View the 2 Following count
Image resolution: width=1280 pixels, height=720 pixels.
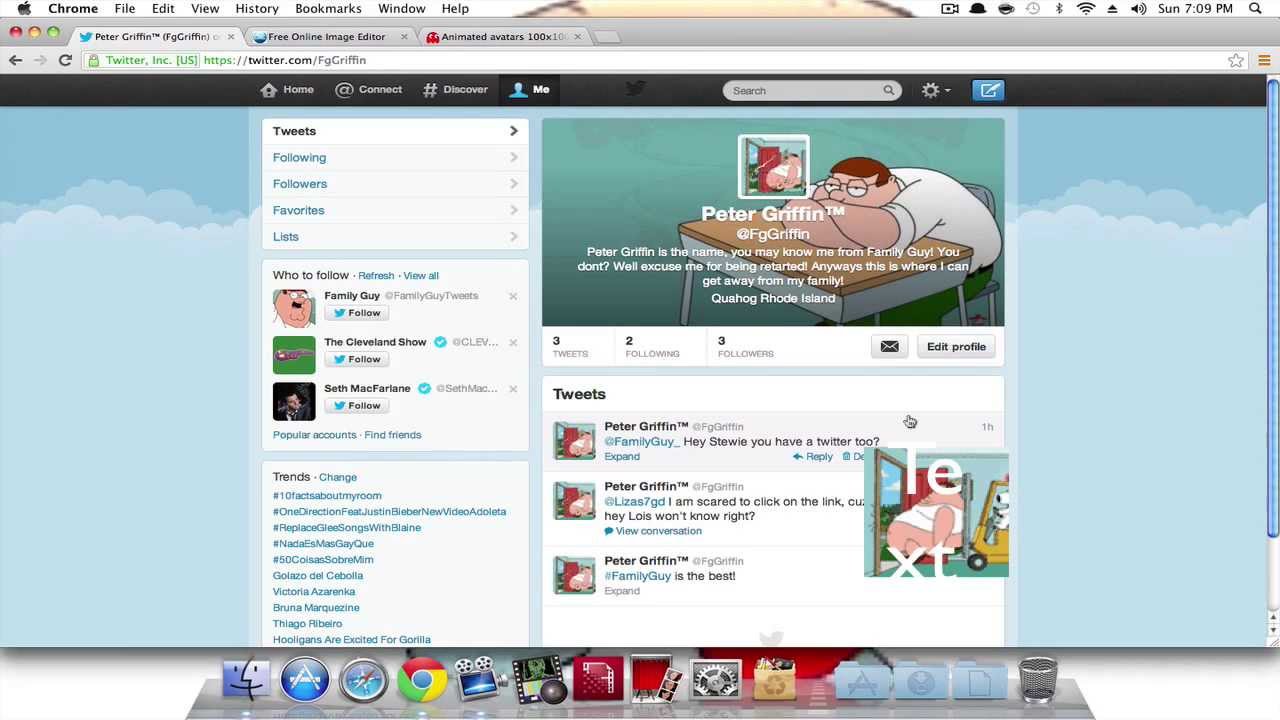[x=652, y=347]
